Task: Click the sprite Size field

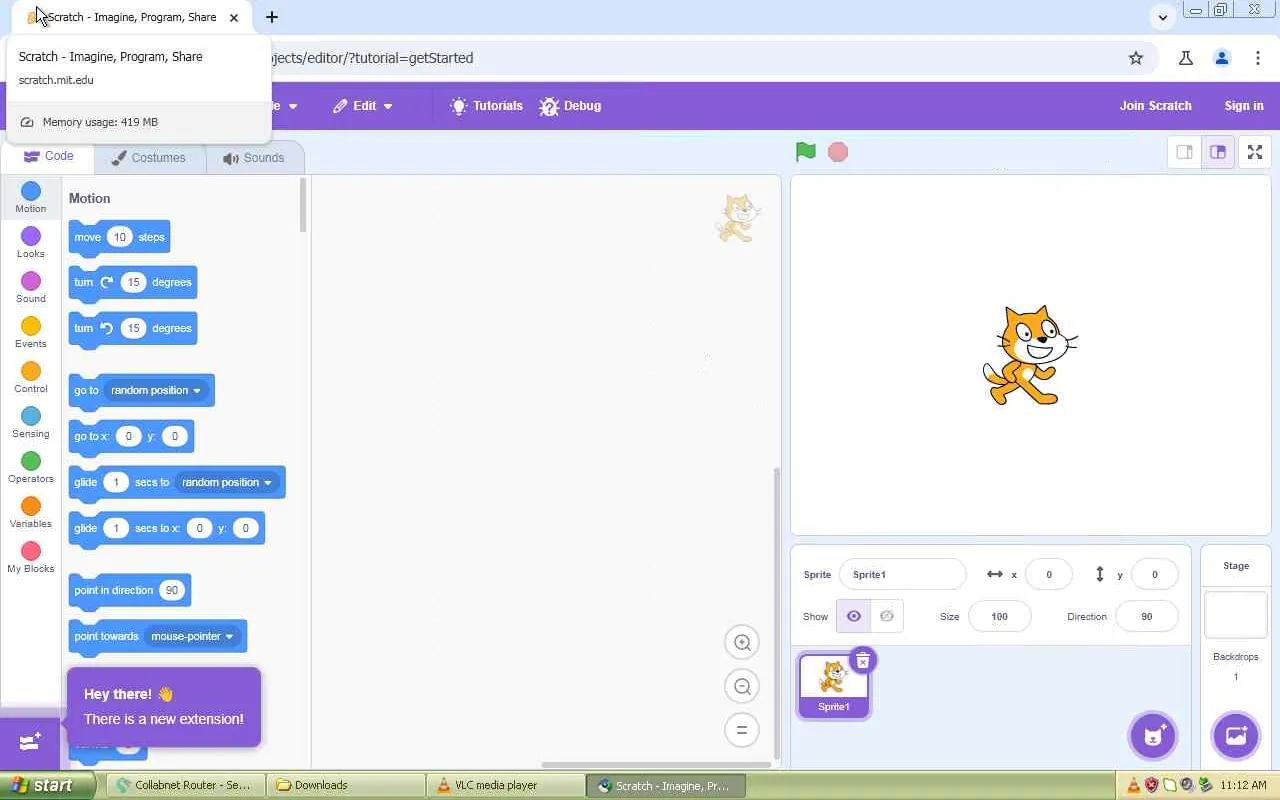Action: (1000, 617)
